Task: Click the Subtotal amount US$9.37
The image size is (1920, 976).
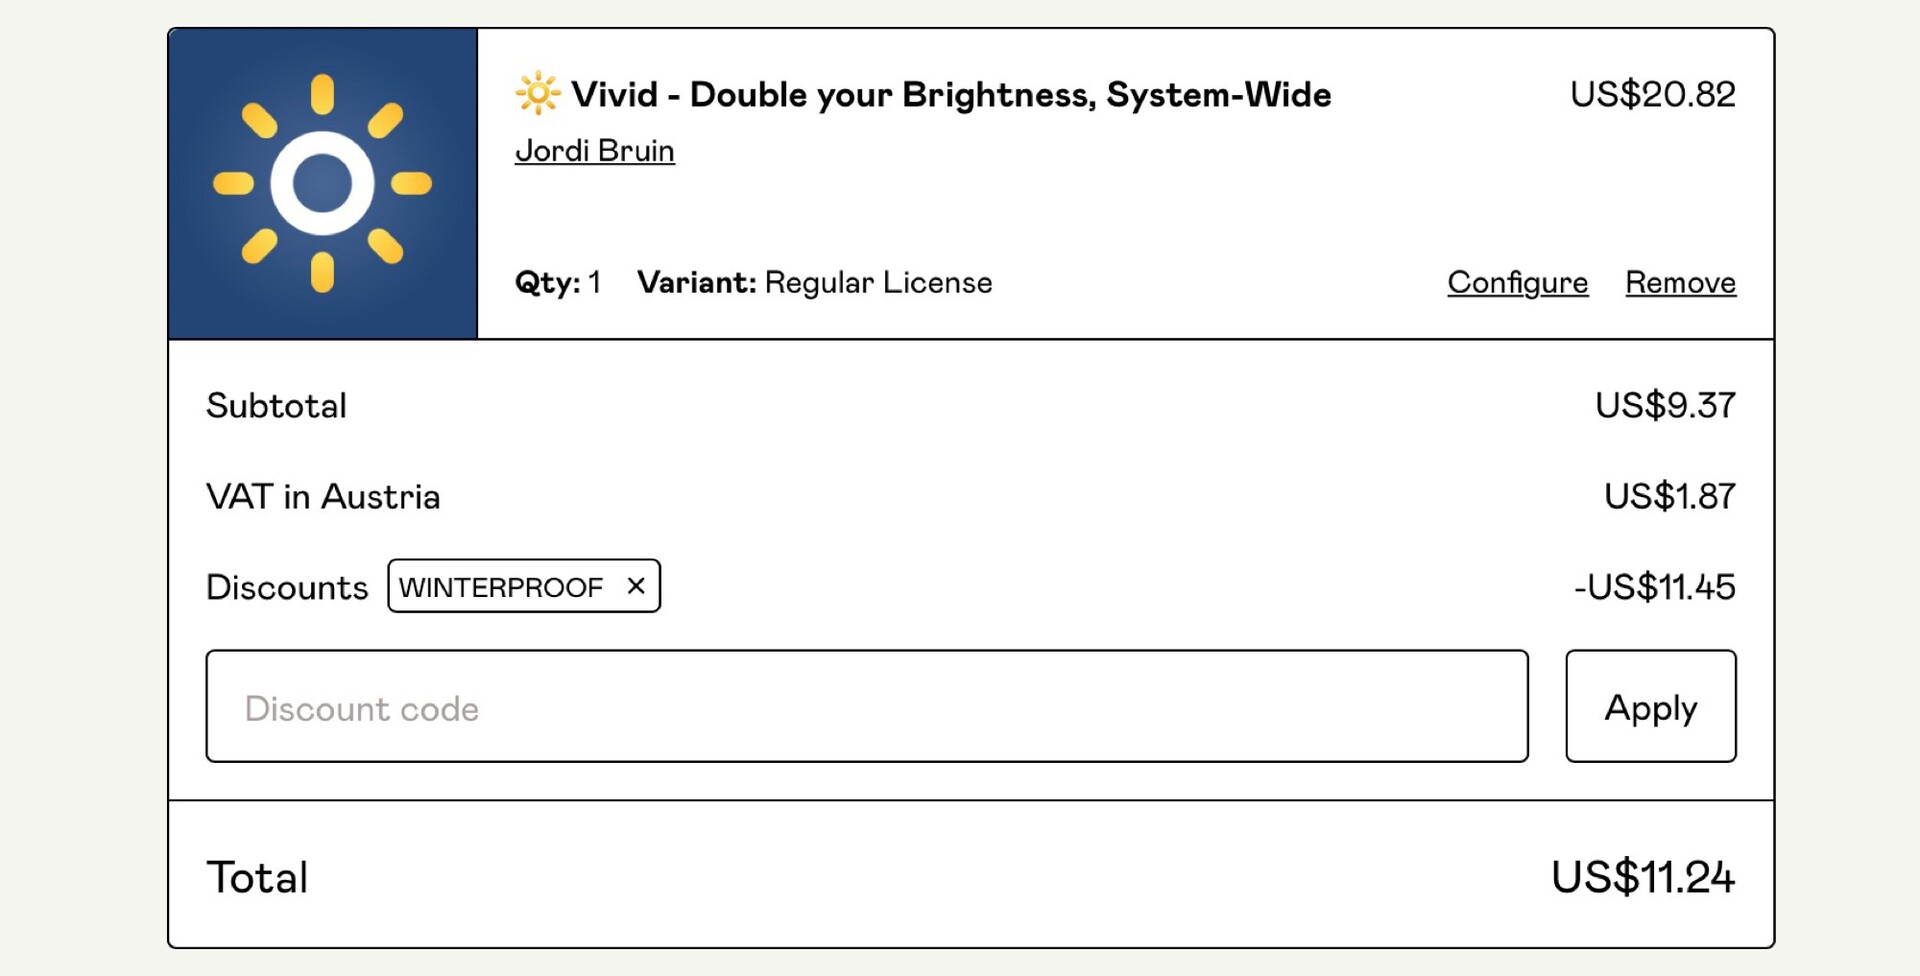Action: (x=1665, y=405)
